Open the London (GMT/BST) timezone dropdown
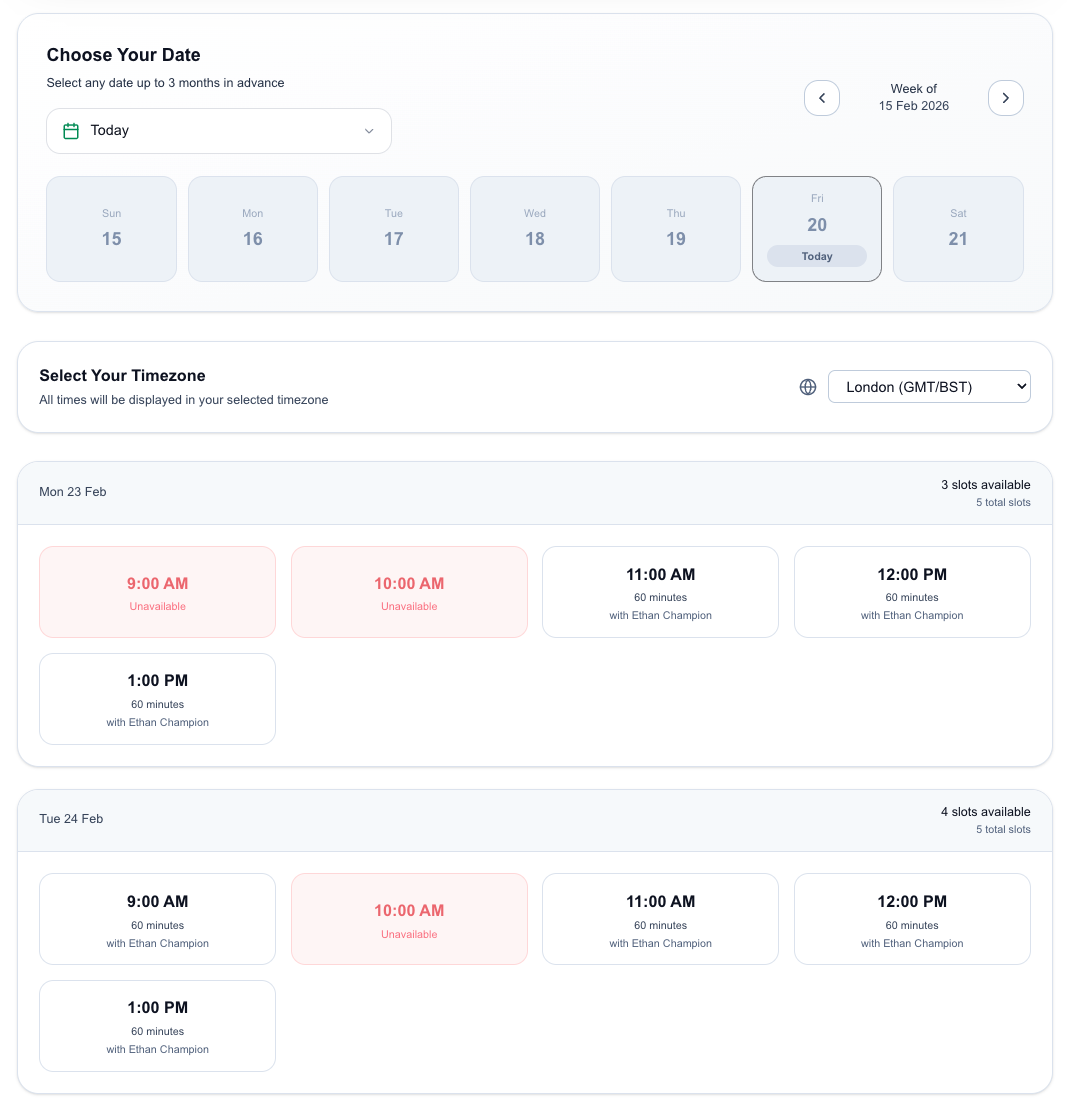This screenshot has height=1113, width=1071. pyautogui.click(x=929, y=386)
